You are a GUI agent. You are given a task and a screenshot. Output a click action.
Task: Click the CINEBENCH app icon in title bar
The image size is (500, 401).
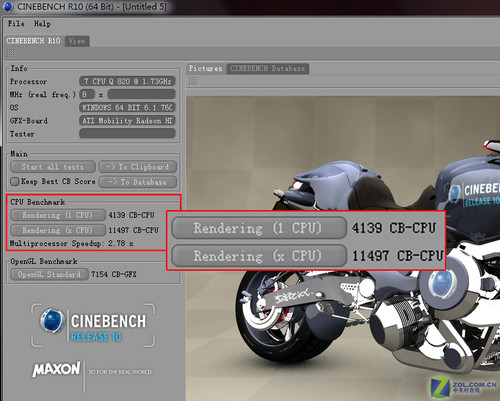coord(8,6)
